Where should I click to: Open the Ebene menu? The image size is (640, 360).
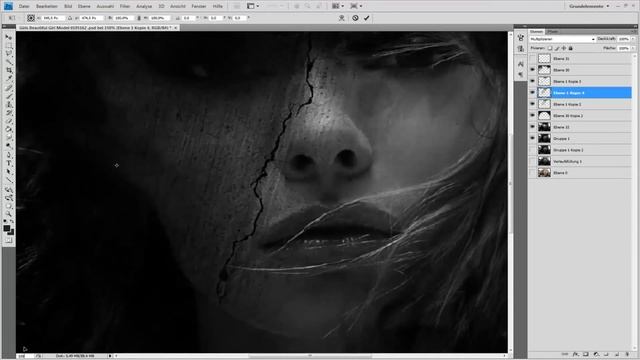tap(84, 6)
